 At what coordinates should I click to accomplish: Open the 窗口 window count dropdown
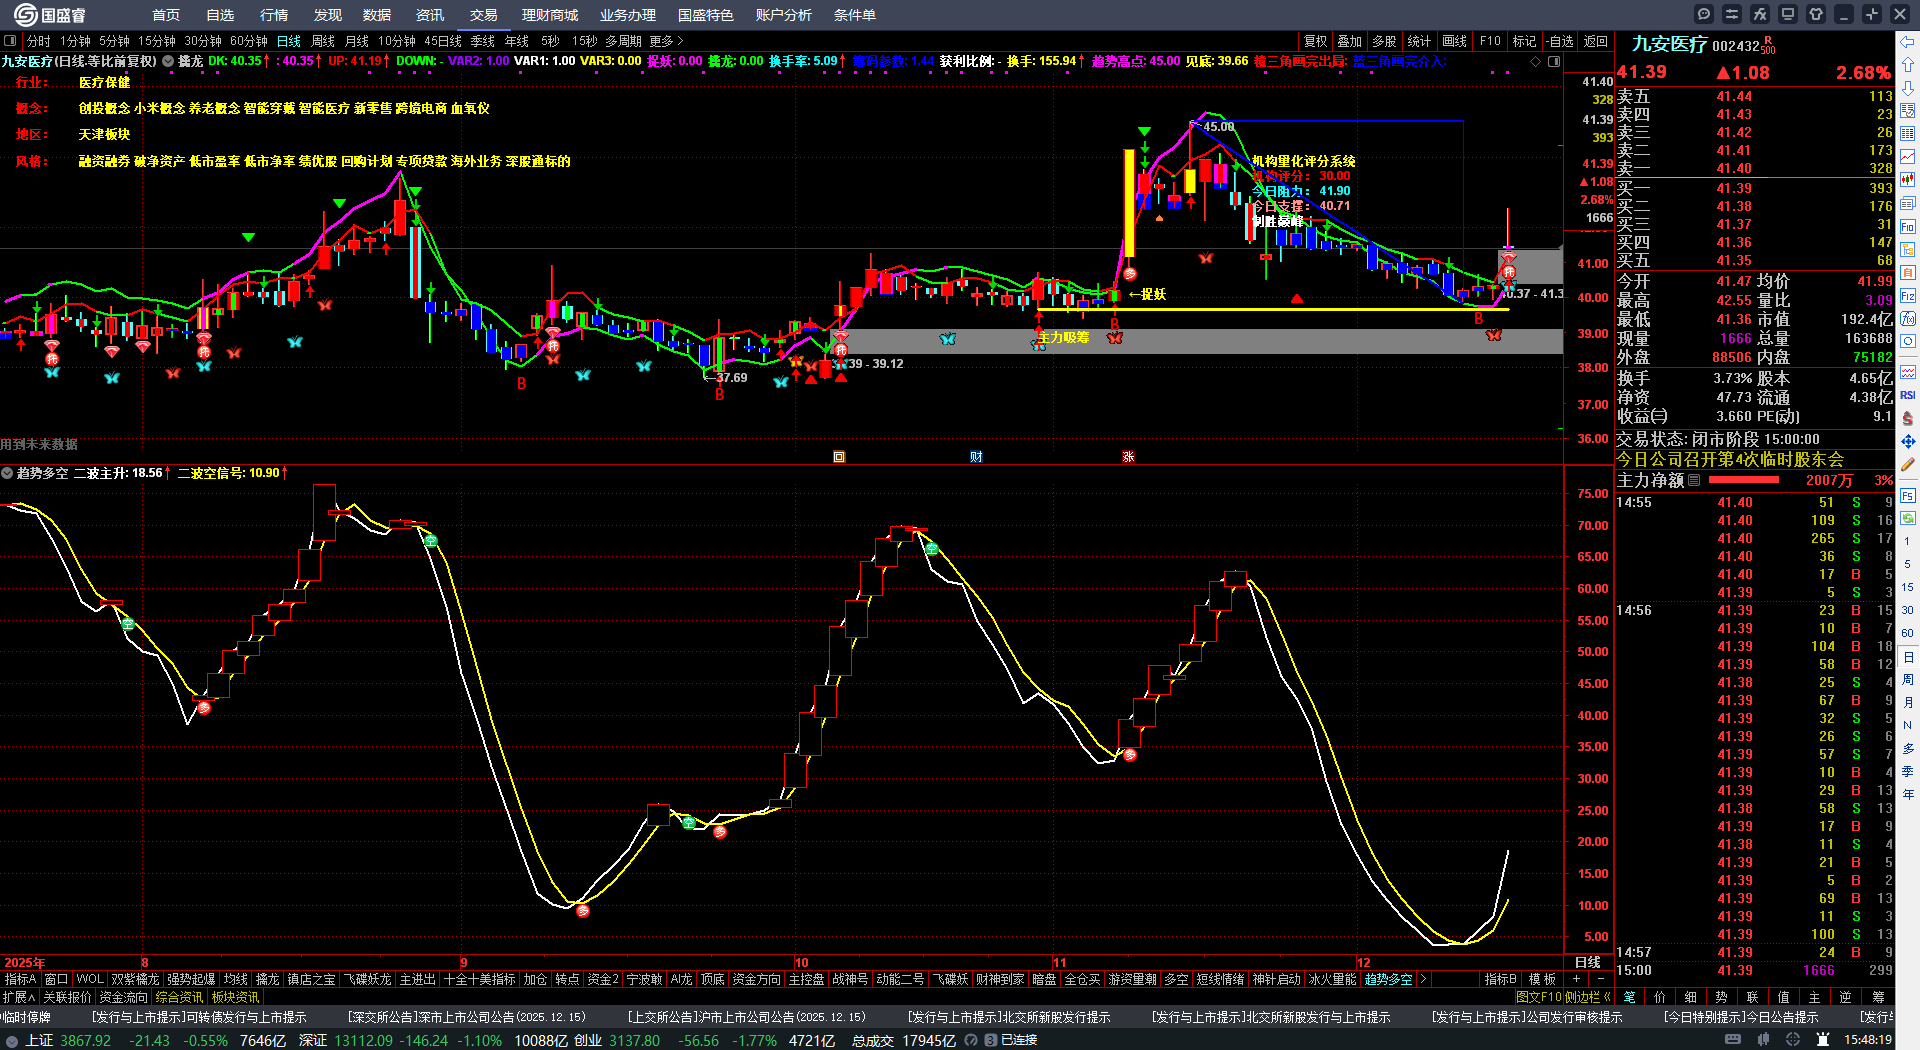point(56,979)
